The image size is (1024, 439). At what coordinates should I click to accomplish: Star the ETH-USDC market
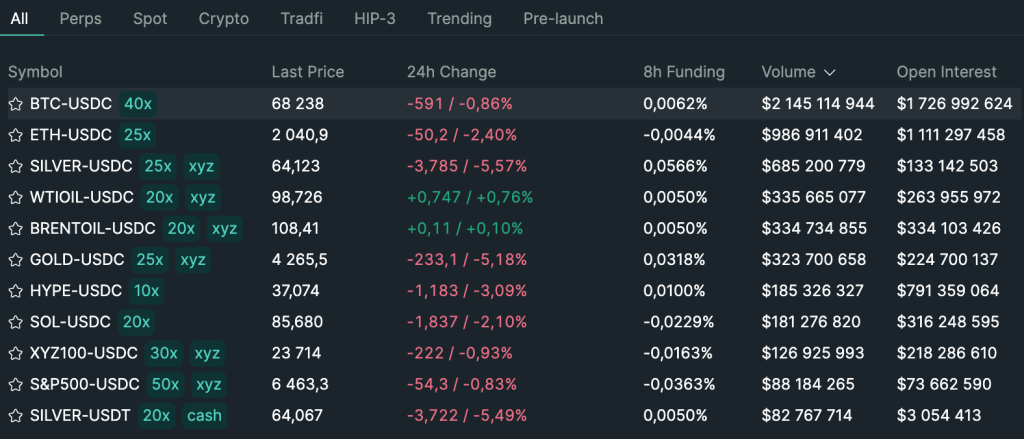coord(15,135)
